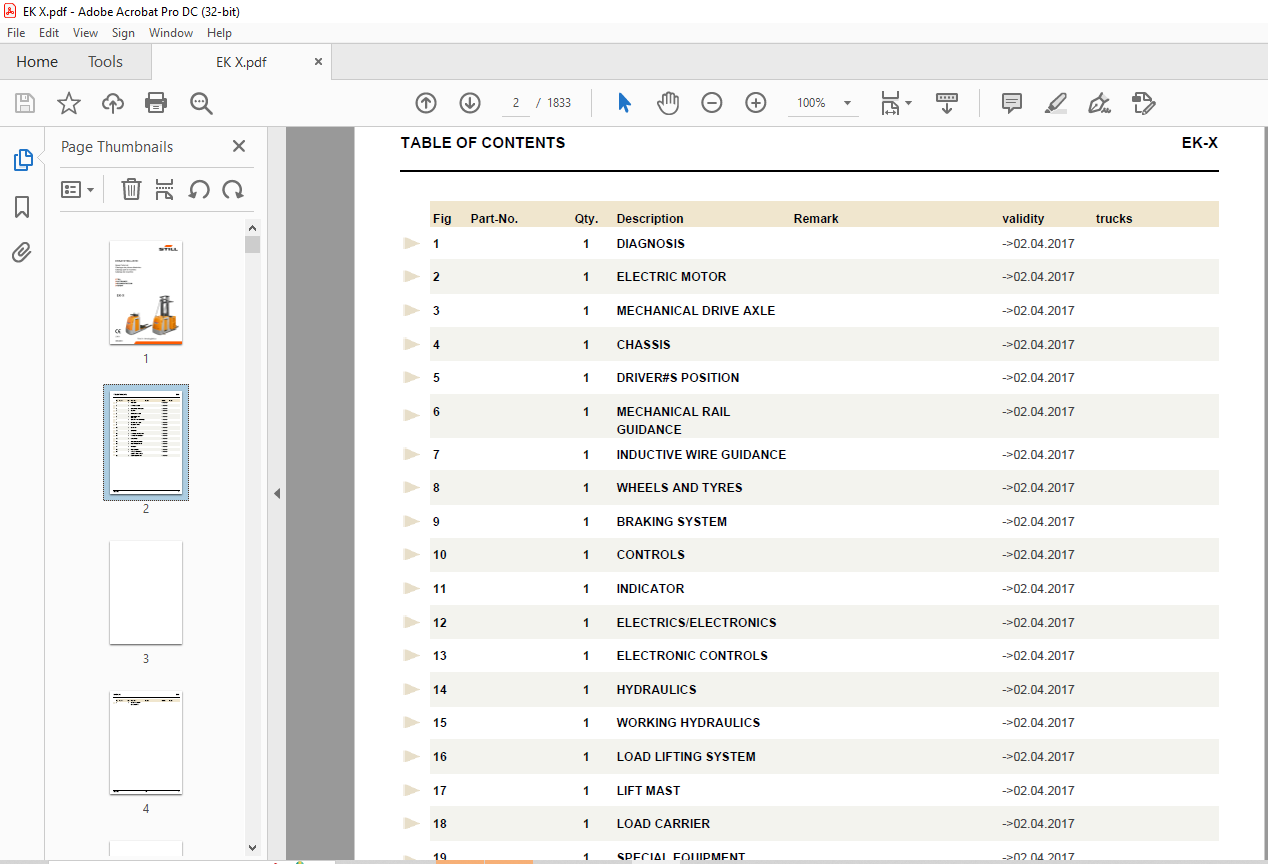Image resolution: width=1268 pixels, height=864 pixels.
Task: Expand the CHASSIS row arrow
Action: [x=411, y=344]
